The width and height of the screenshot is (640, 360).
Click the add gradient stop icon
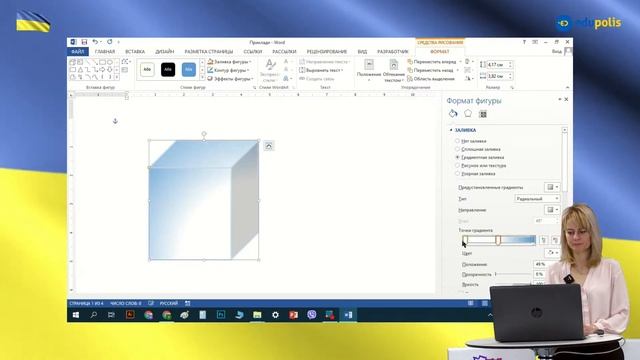[544, 240]
